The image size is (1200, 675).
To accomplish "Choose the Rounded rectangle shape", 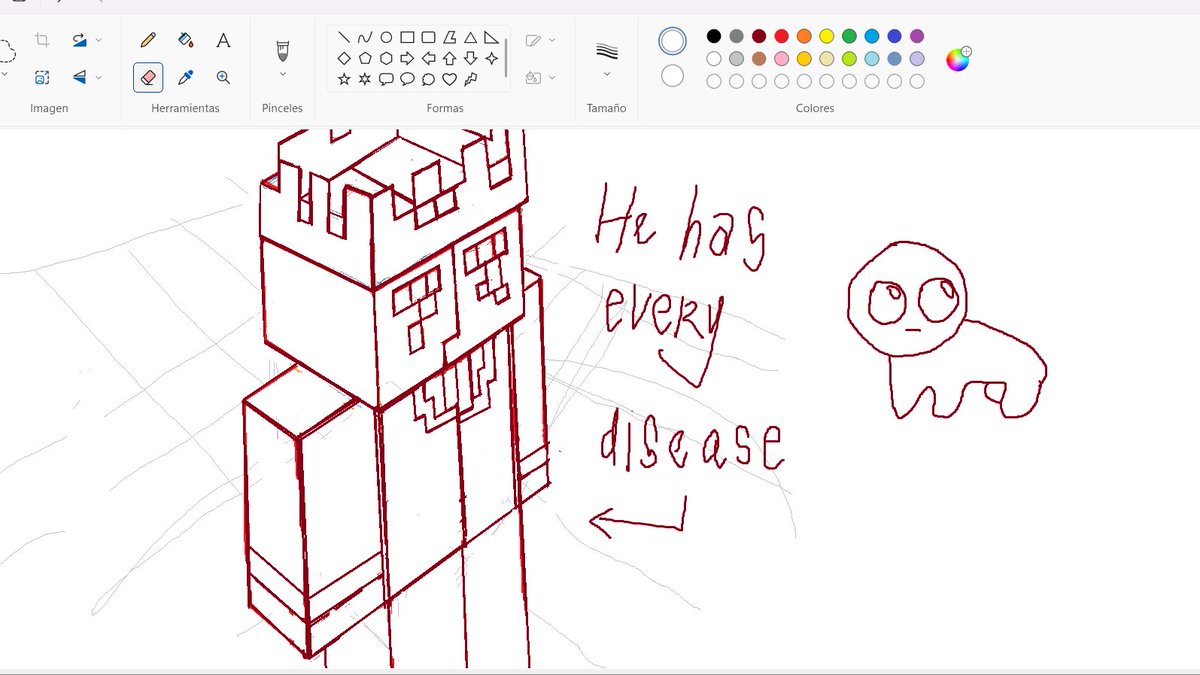I will click(428, 38).
